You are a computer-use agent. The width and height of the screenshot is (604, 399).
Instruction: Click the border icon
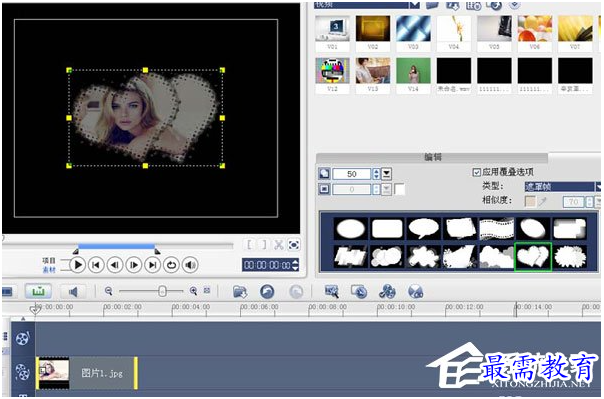pyautogui.click(x=324, y=189)
